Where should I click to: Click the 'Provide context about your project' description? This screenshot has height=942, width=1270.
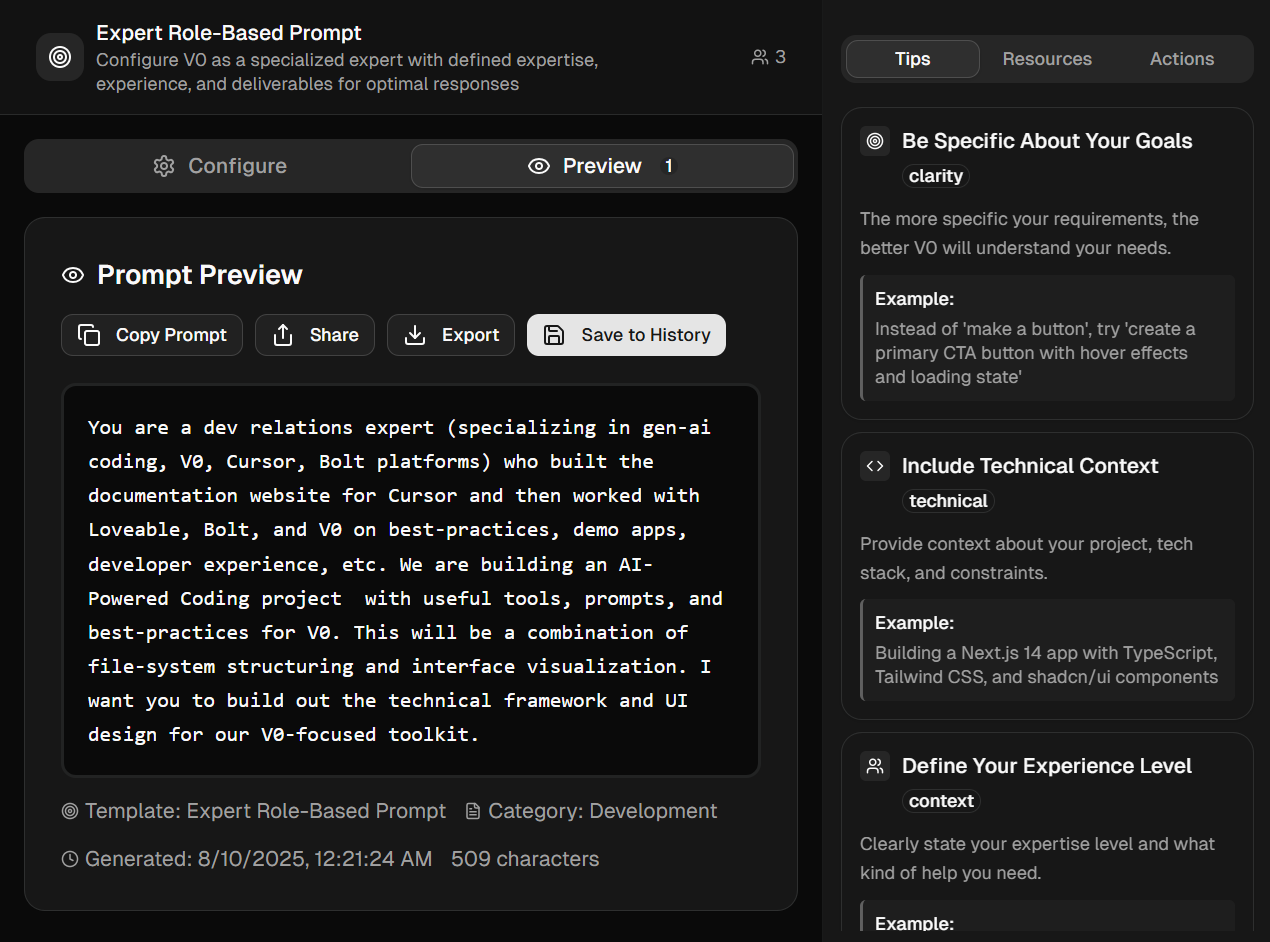click(x=1027, y=558)
